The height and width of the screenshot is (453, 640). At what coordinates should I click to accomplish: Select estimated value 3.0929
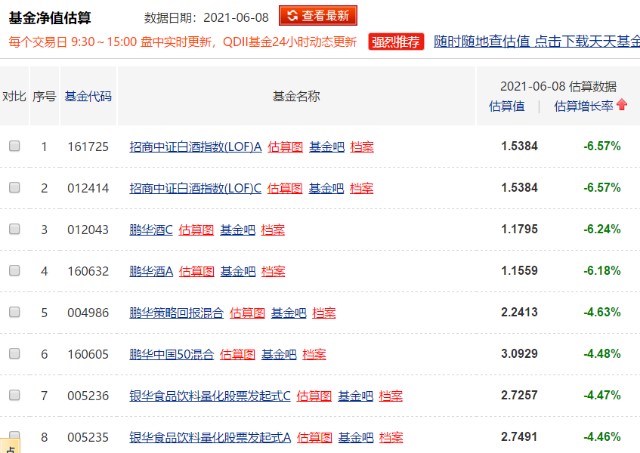[x=519, y=353]
